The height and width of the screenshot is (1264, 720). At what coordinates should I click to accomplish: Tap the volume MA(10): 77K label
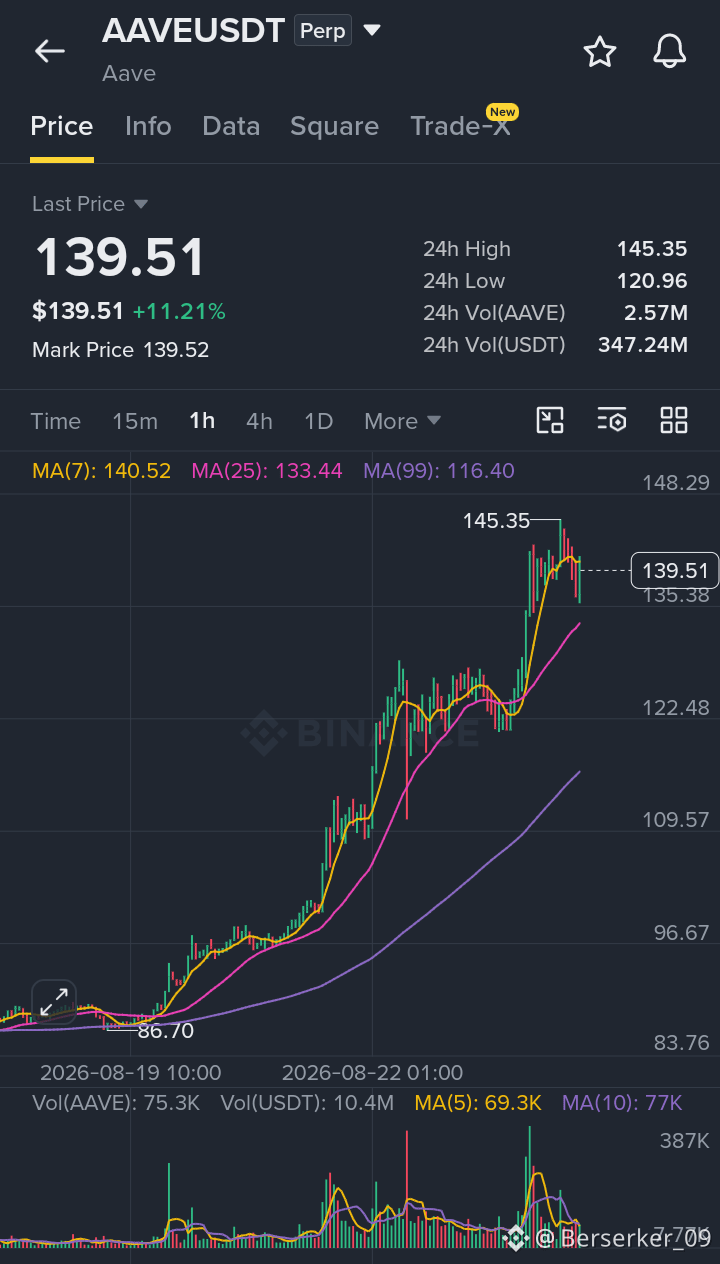tap(622, 1103)
